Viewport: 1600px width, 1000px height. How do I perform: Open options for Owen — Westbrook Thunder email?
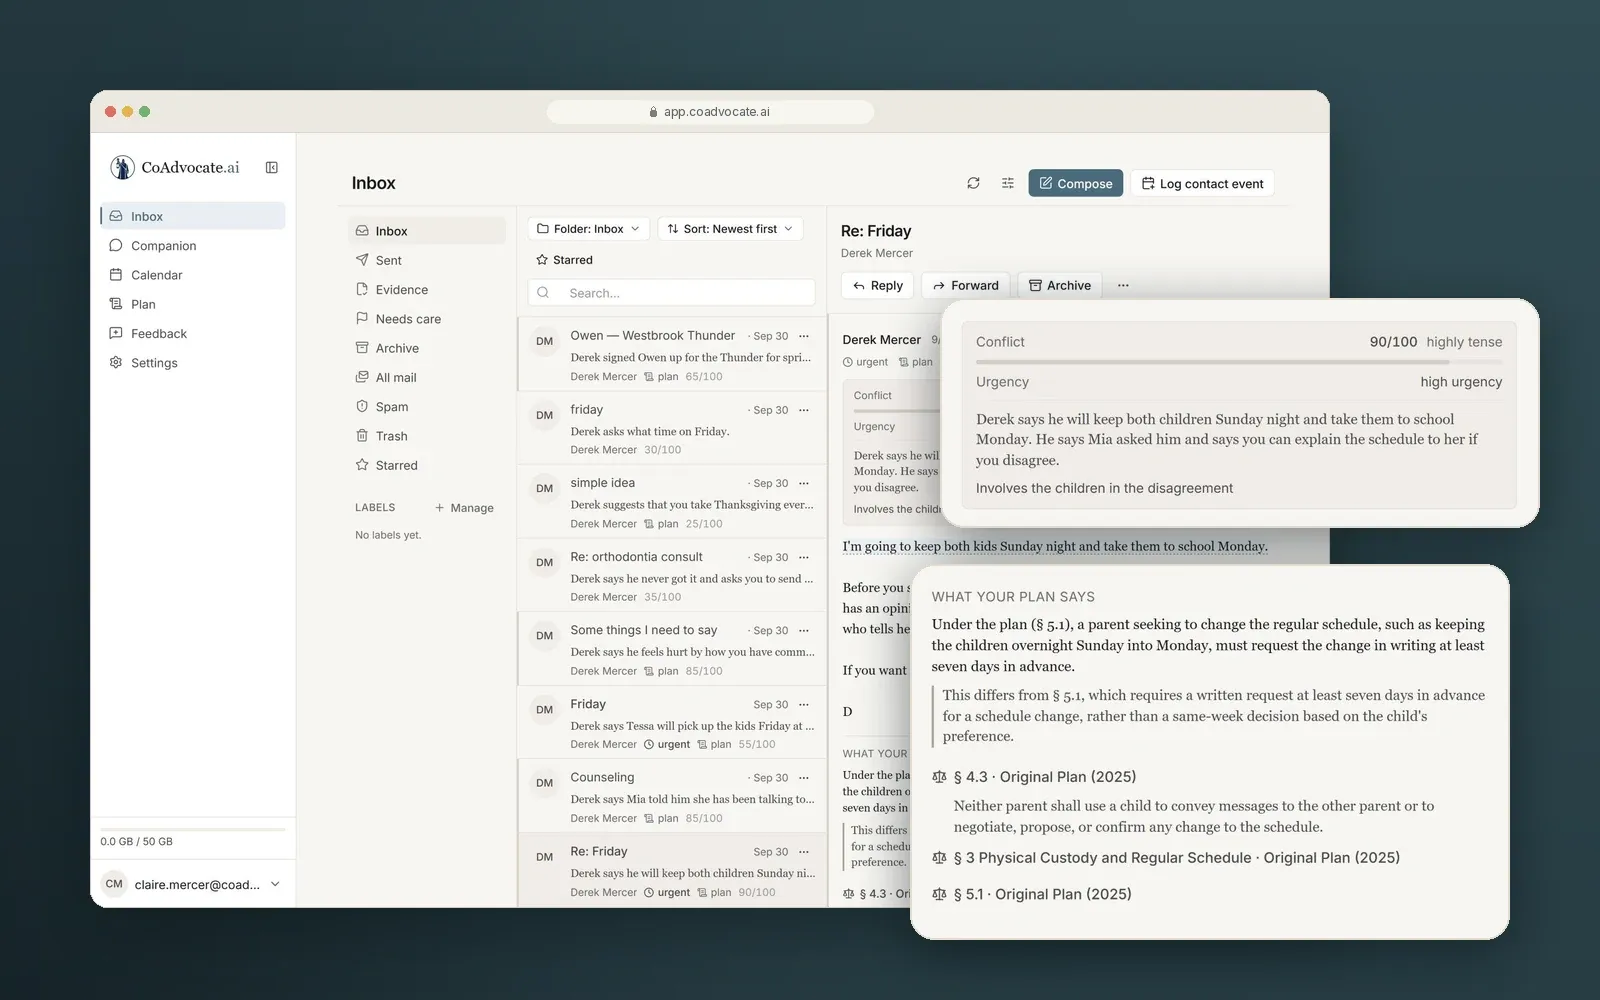[804, 336]
